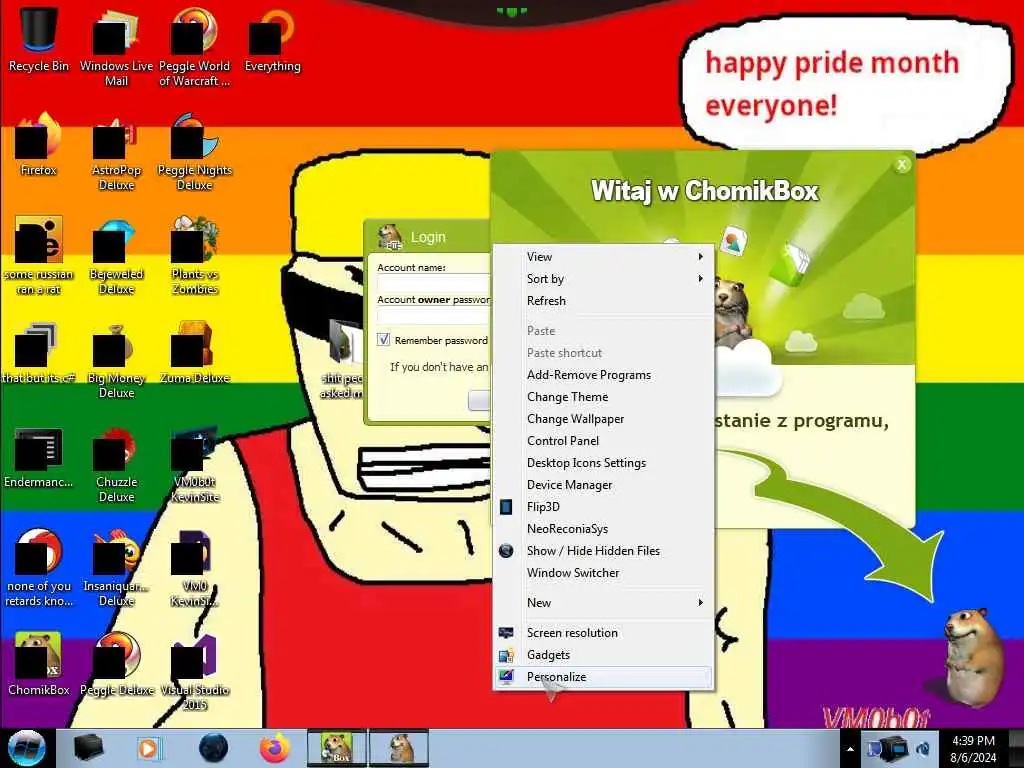Viewport: 1024px width, 768px height.
Task: Open Zuma Deluxe desktop icon
Action: pos(195,353)
